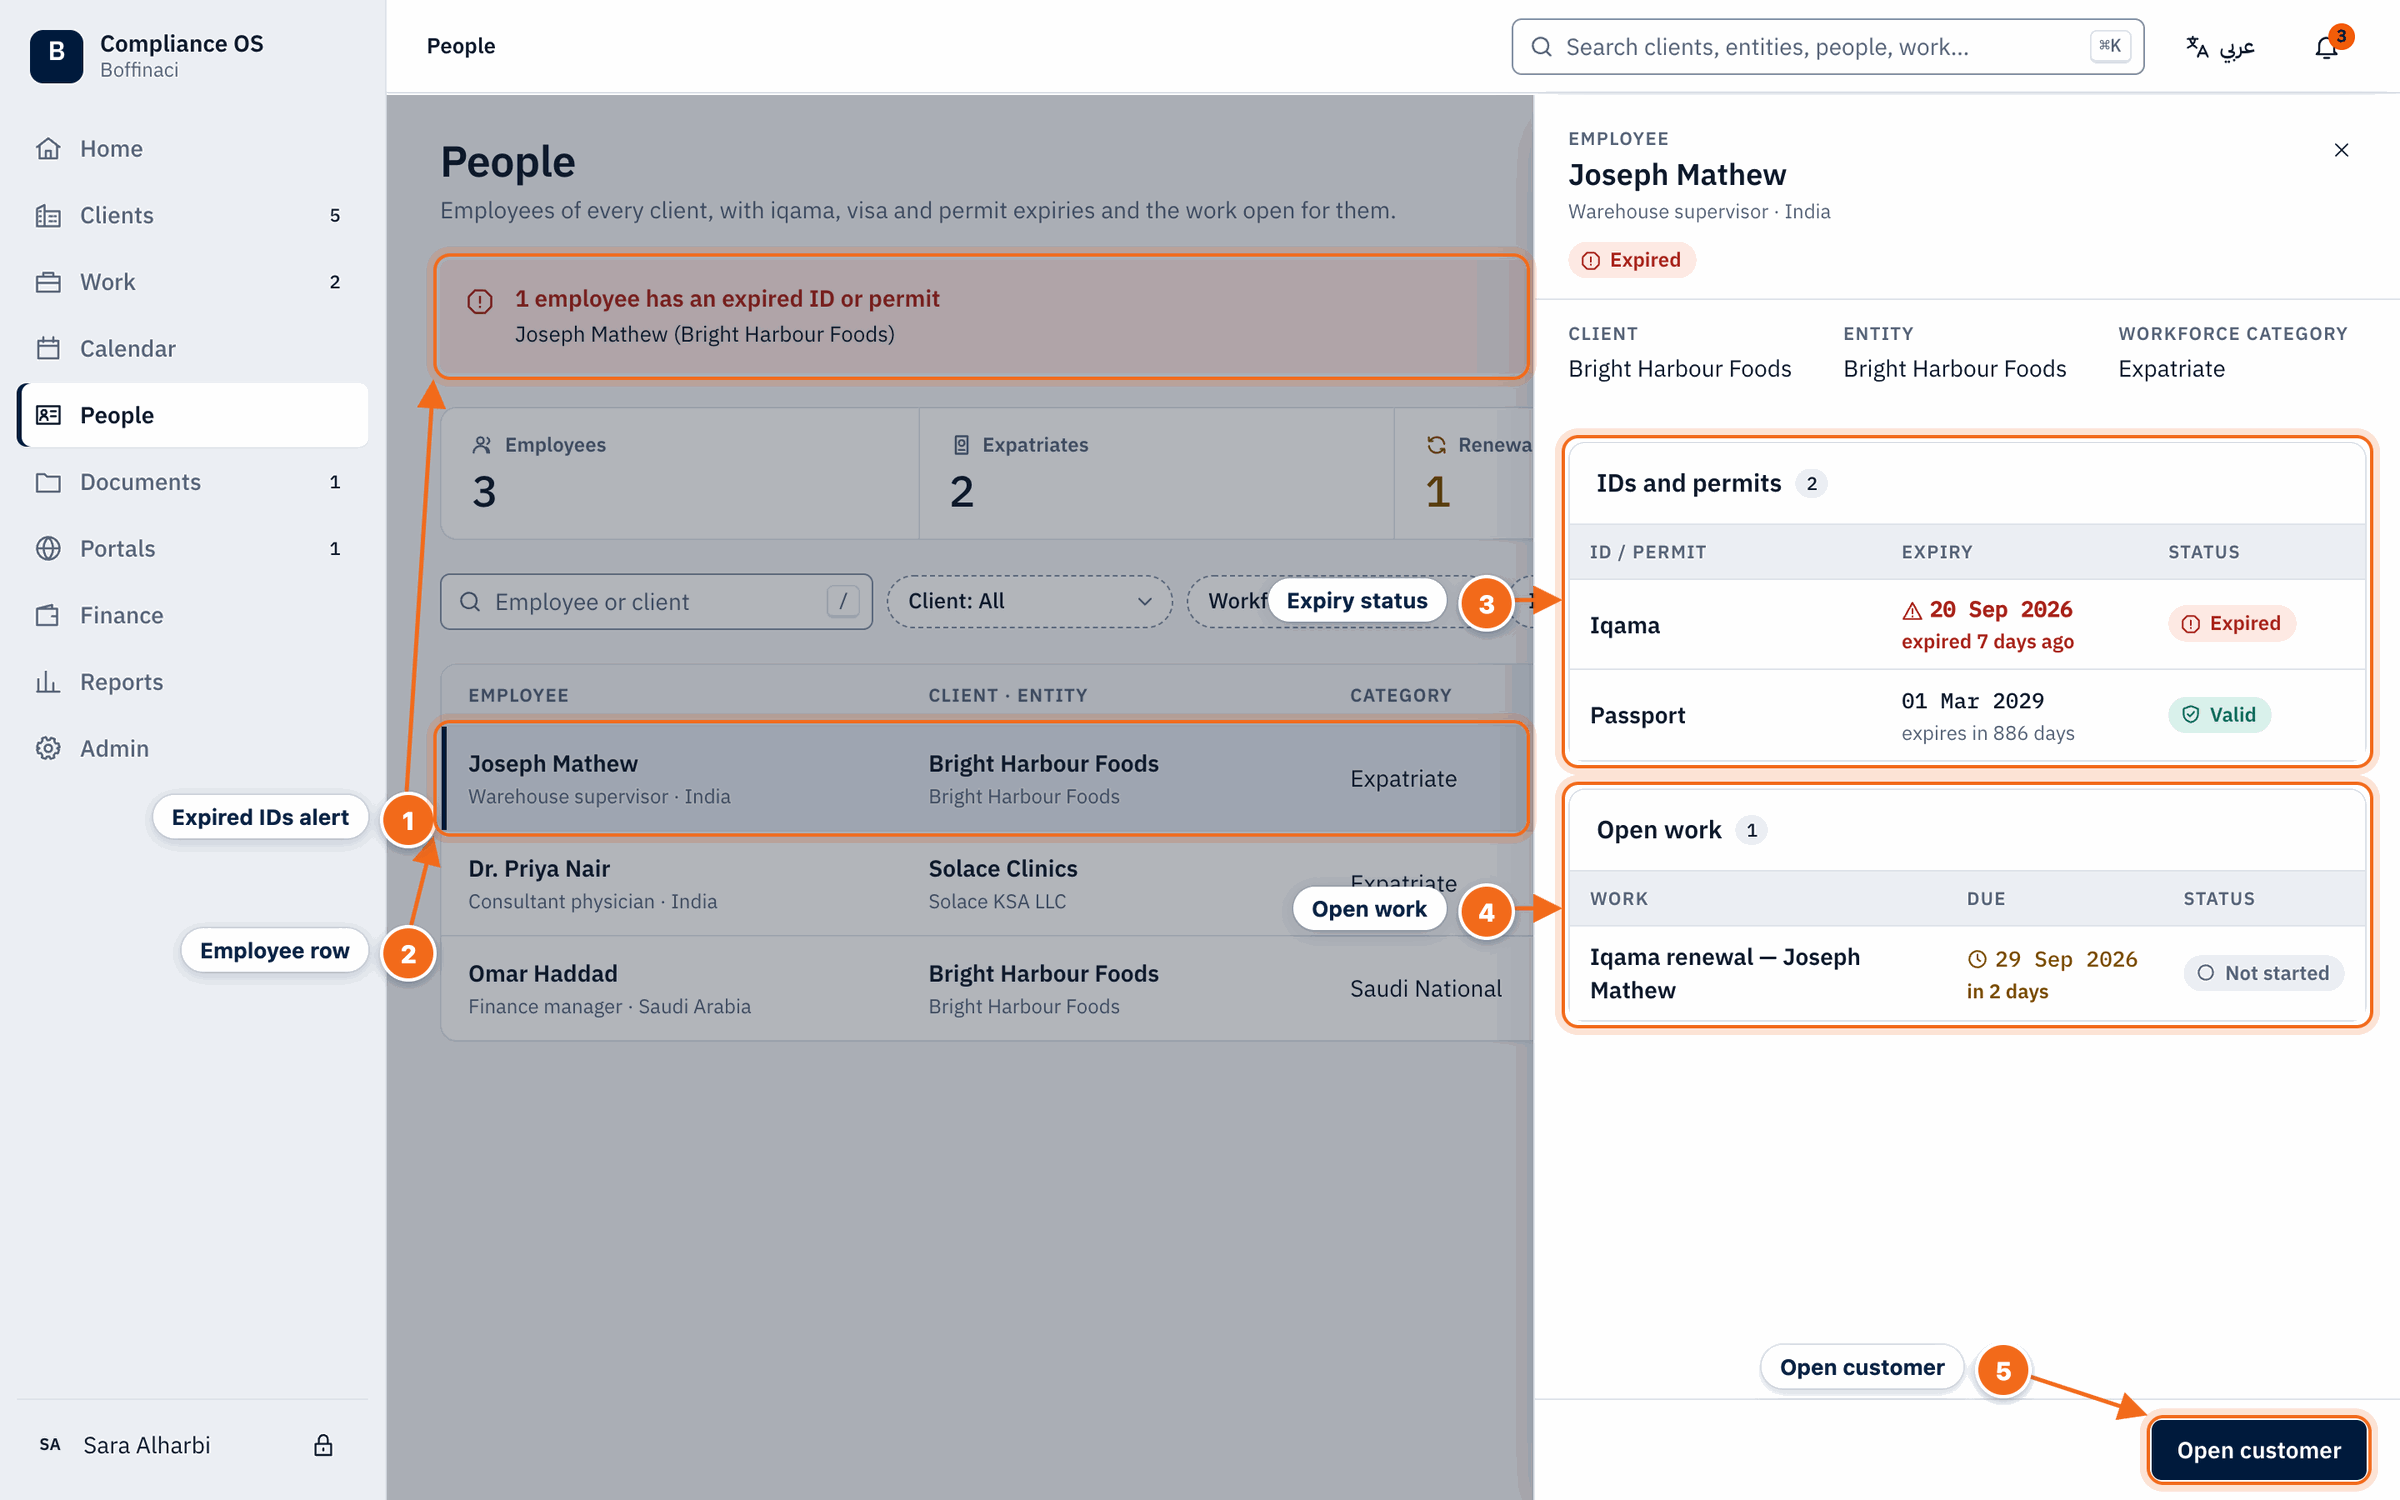Image resolution: width=2400 pixels, height=1500 pixels.
Task: Click the Valid status badge
Action: [2219, 714]
